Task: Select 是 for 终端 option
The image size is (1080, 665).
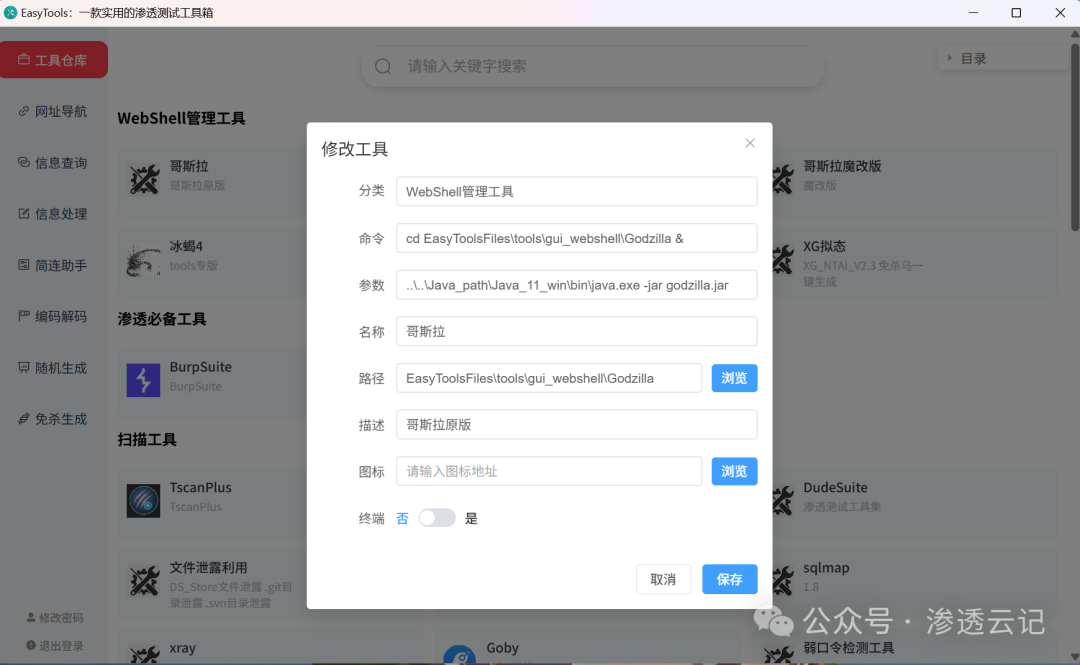Action: click(x=471, y=518)
